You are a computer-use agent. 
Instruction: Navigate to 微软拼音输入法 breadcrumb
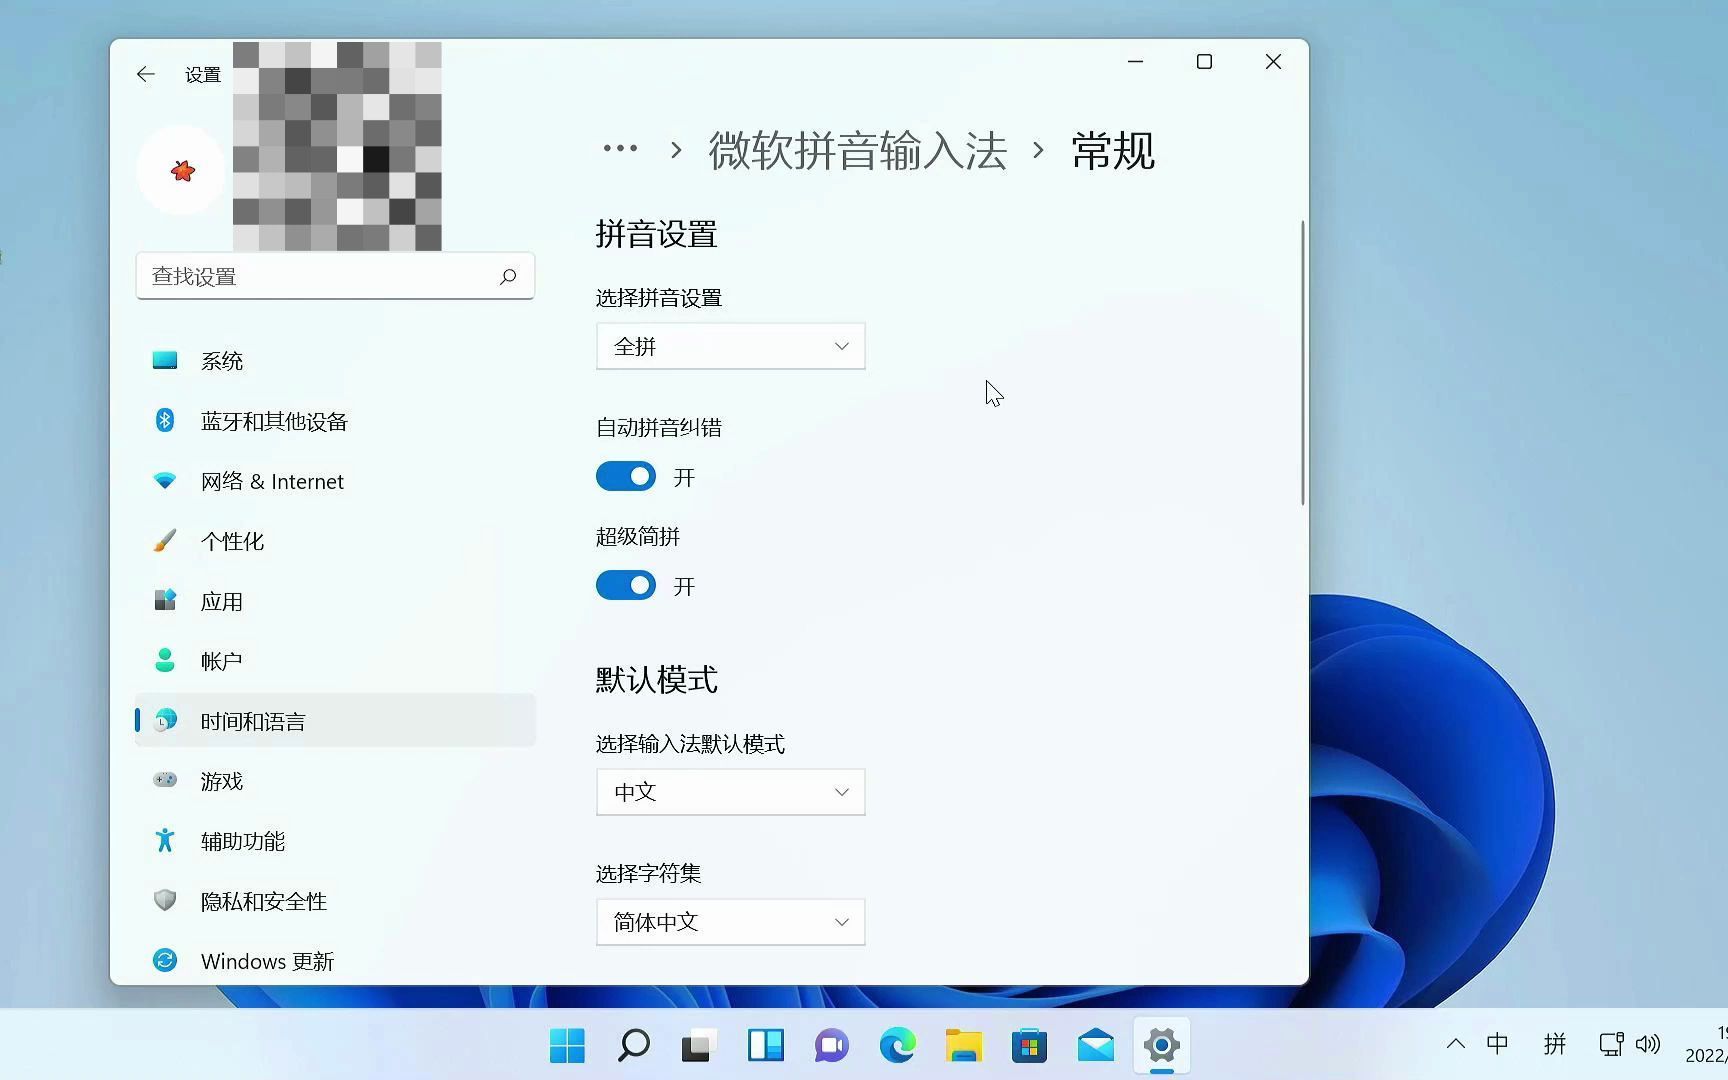[857, 151]
